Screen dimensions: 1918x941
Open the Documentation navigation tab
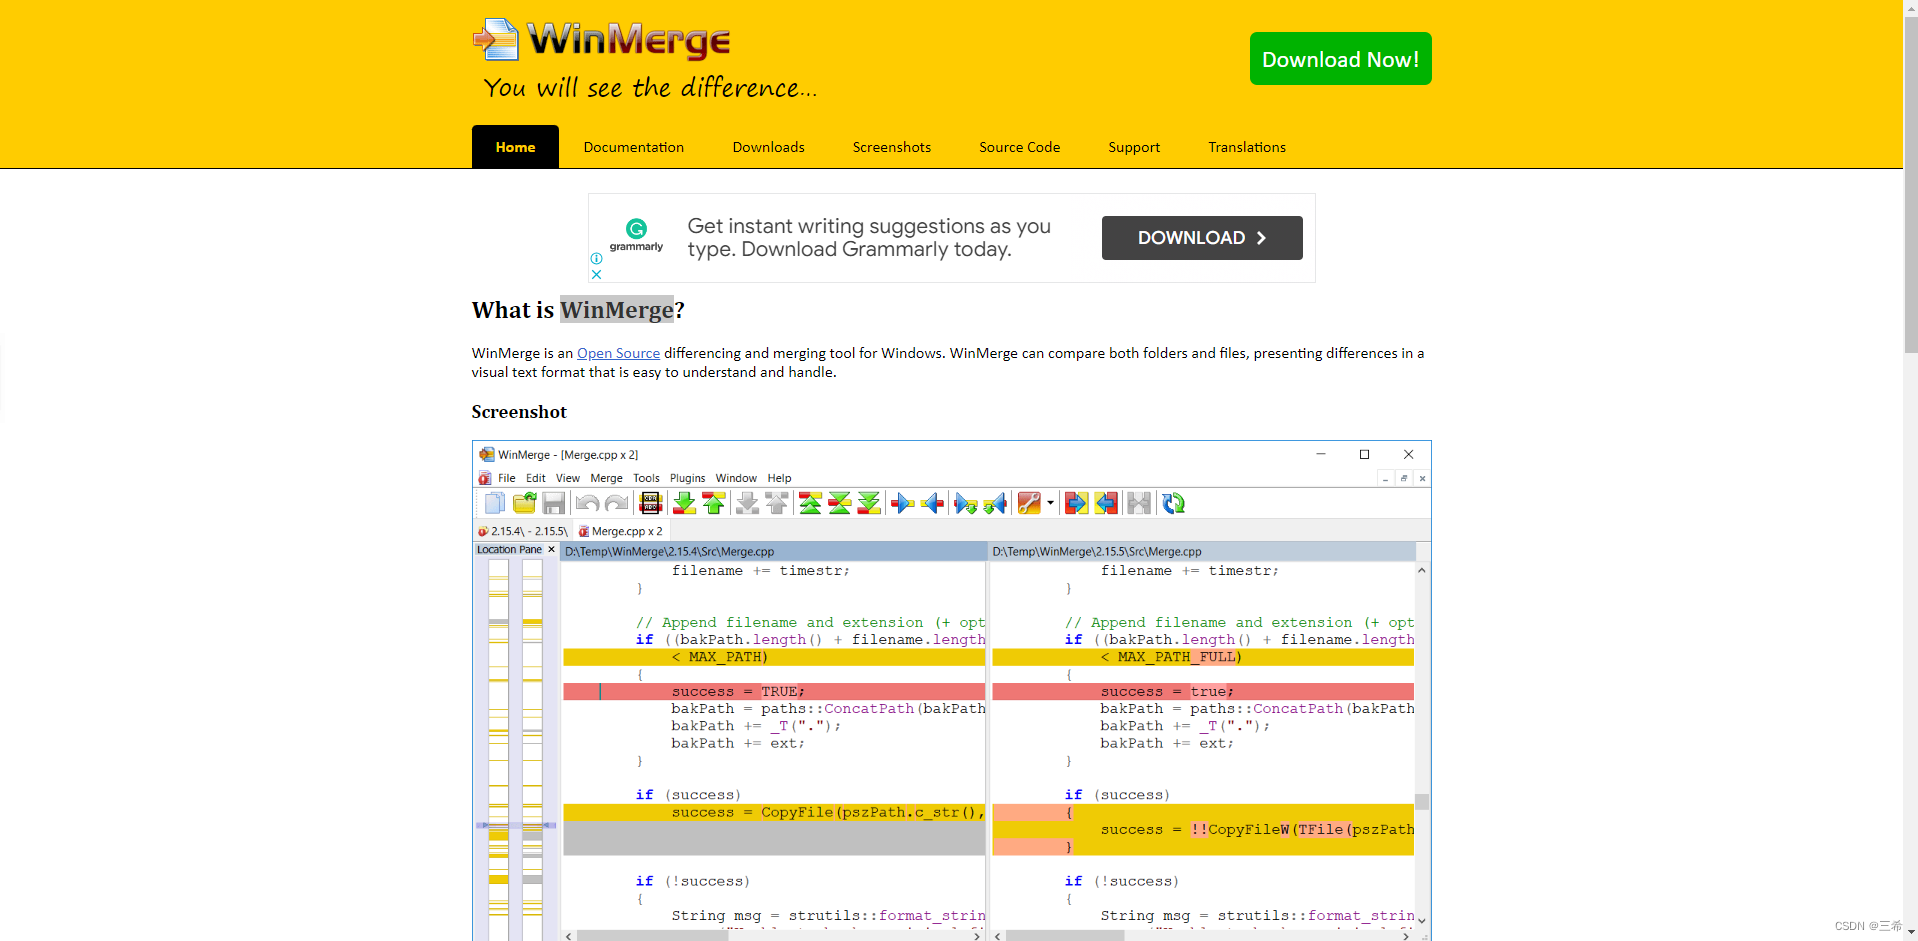tap(634, 147)
